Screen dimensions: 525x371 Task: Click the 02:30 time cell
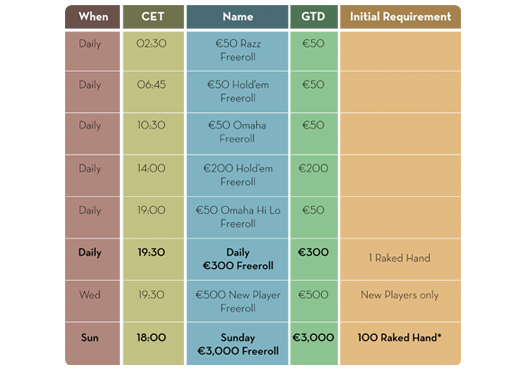pos(153,51)
